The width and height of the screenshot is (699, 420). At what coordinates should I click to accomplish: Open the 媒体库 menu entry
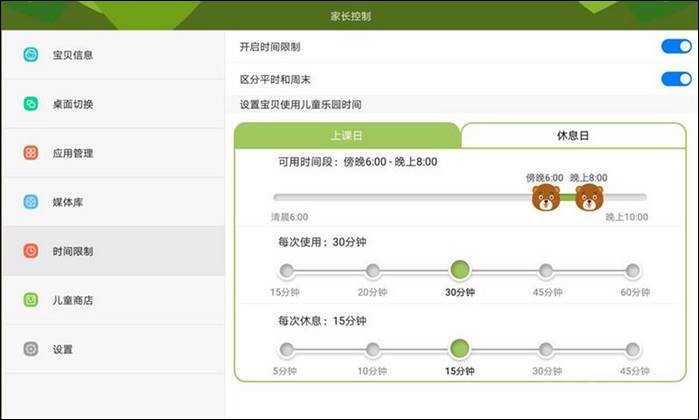pyautogui.click(x=114, y=202)
